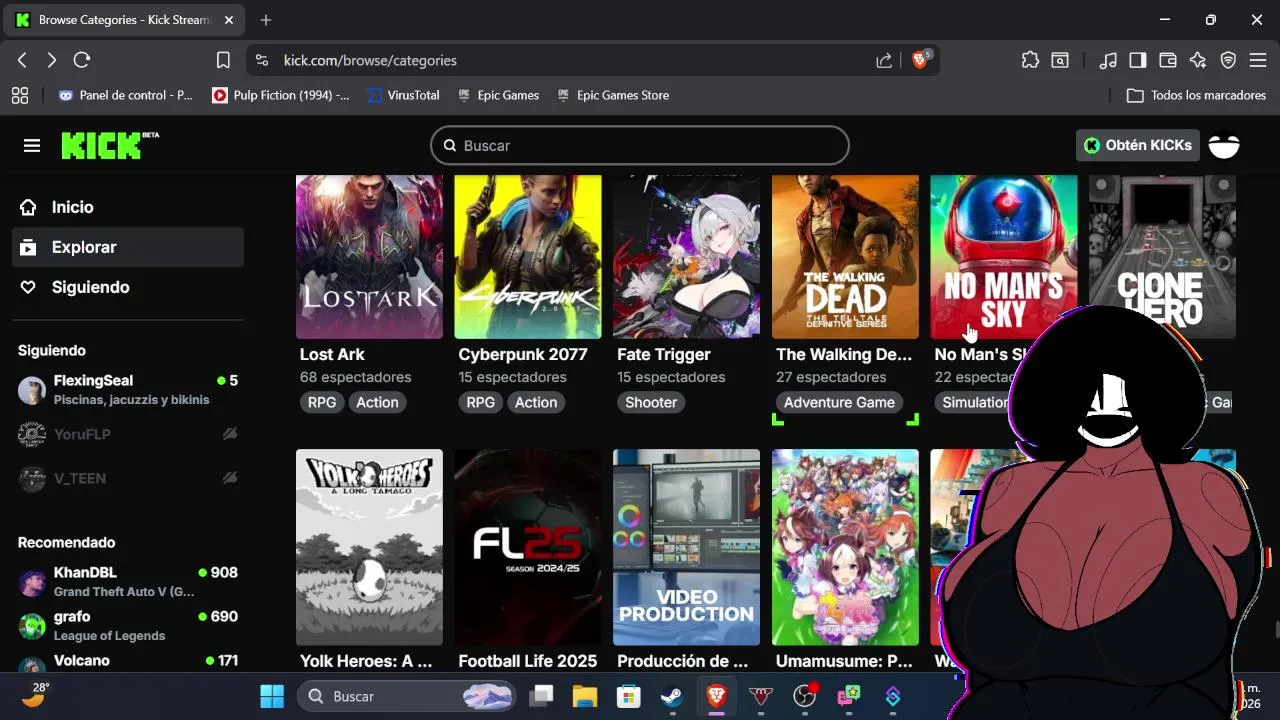Open V_TEEN offline channel
The height and width of the screenshot is (720, 1280).
(x=128, y=478)
